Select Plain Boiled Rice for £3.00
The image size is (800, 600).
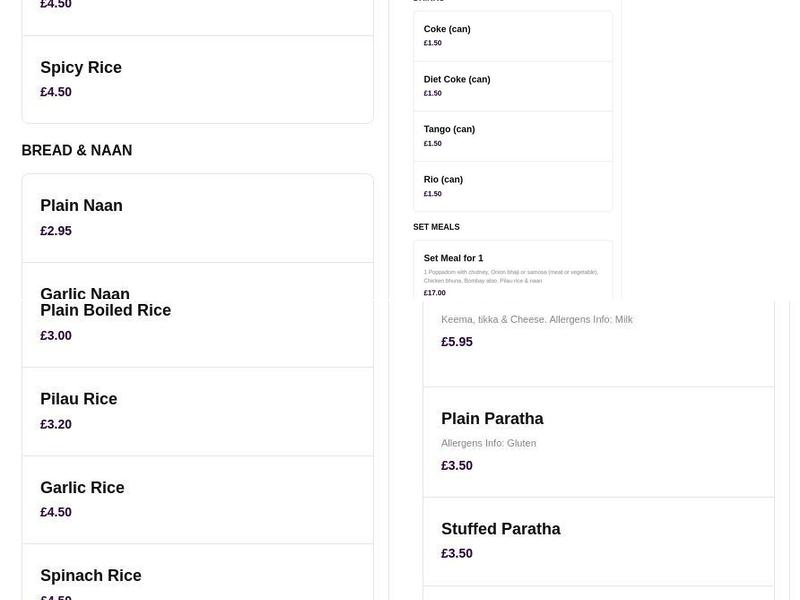197,323
